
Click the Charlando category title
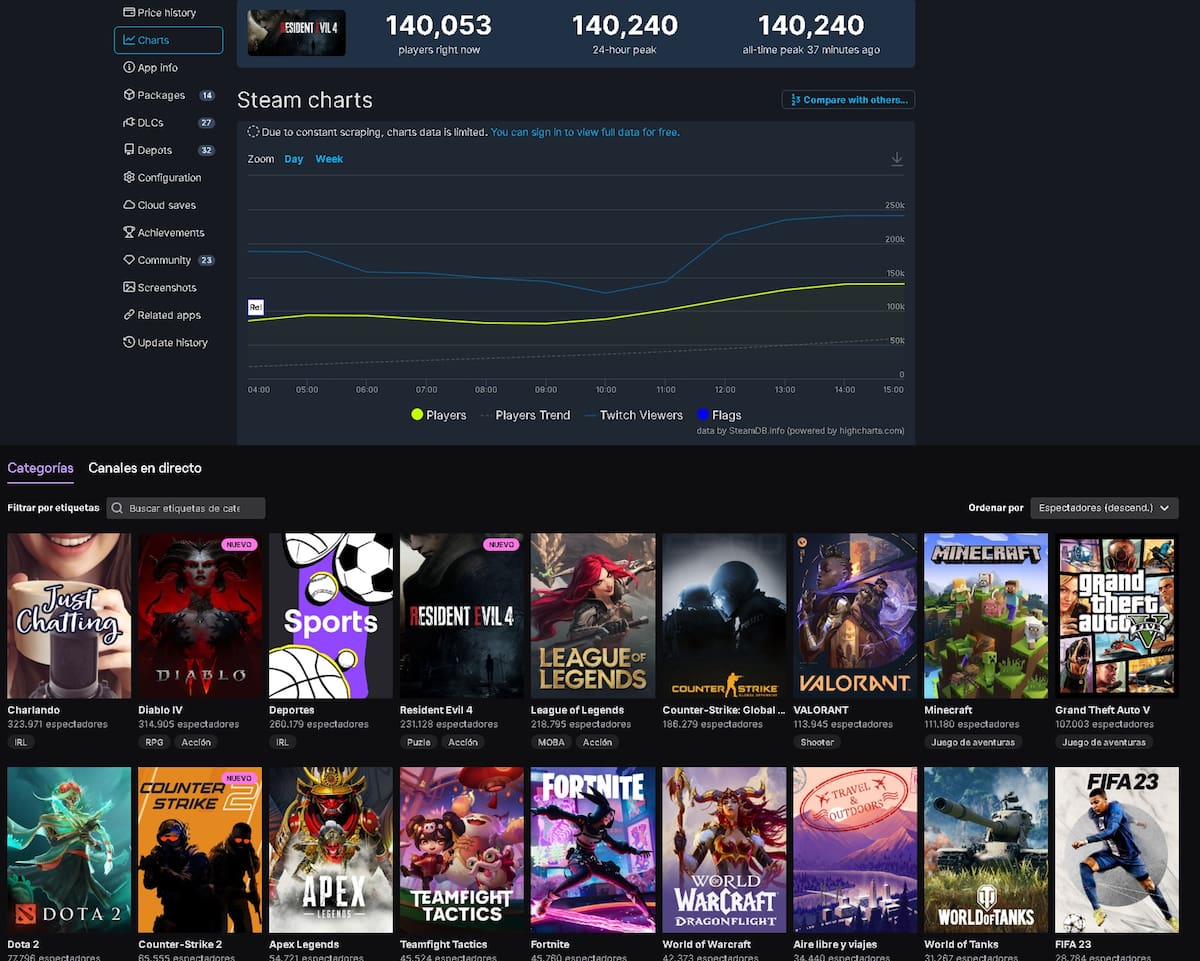pos(34,710)
